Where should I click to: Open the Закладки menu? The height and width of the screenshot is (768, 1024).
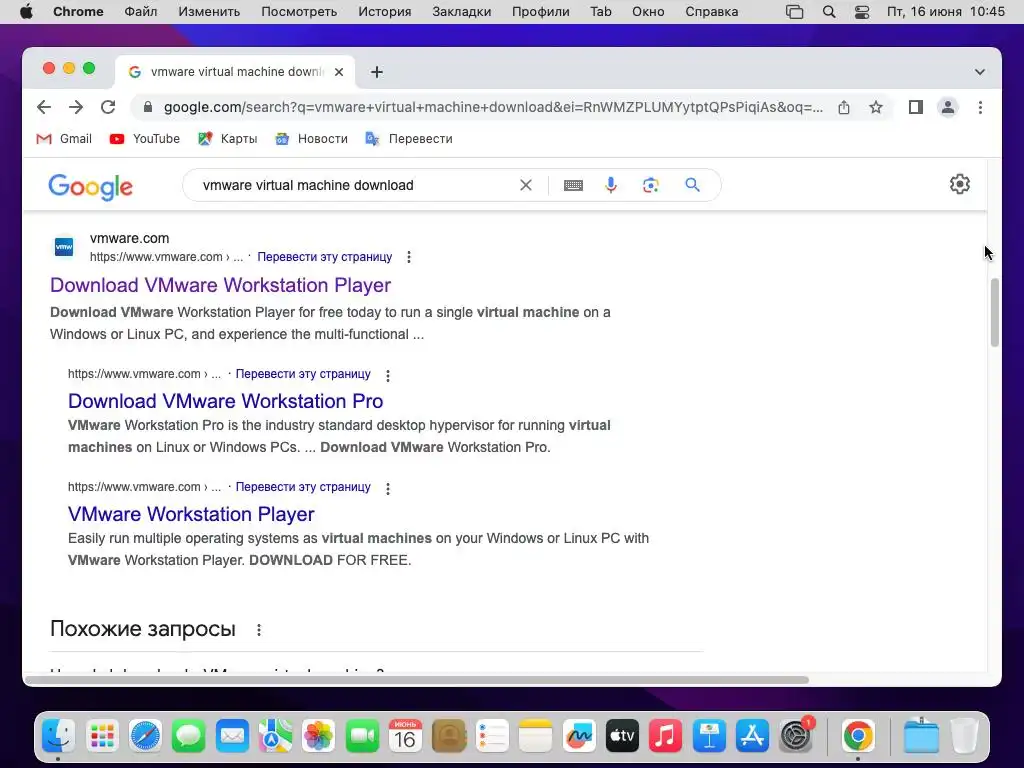pos(462,12)
